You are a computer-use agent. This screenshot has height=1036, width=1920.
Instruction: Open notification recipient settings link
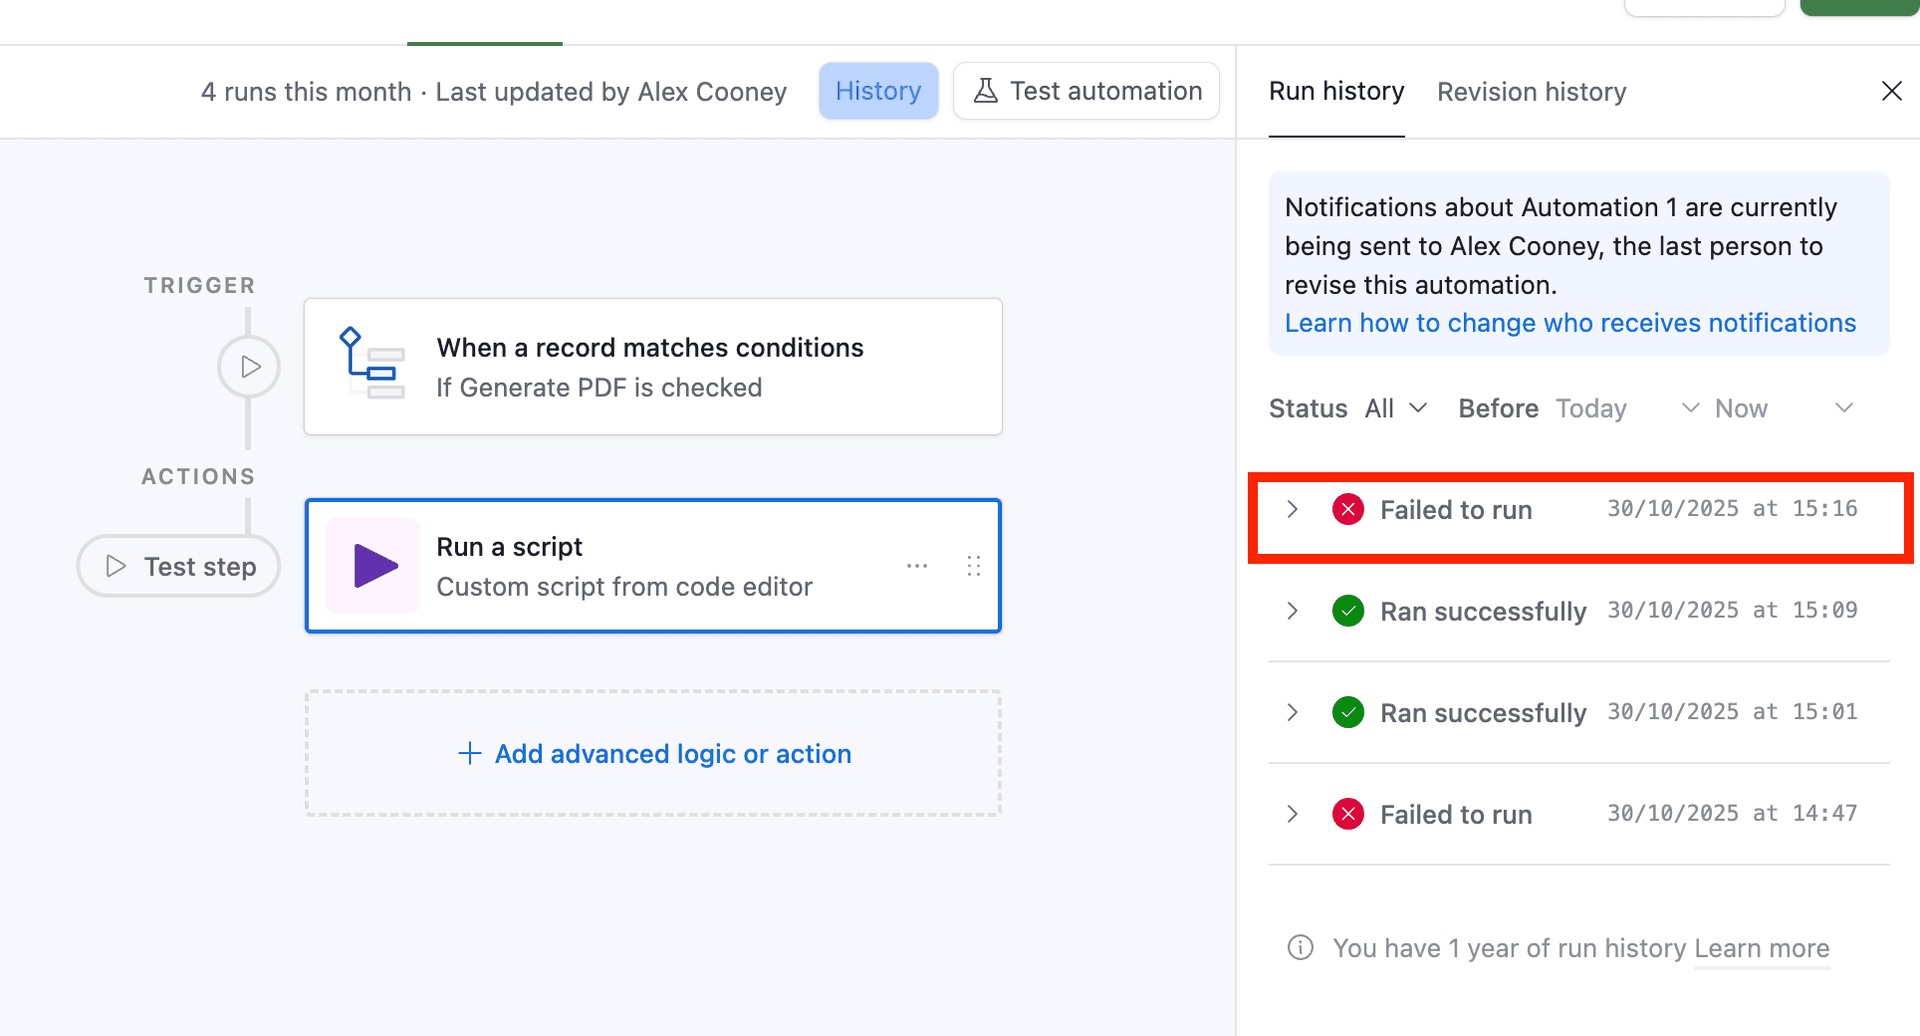[x=1570, y=322]
